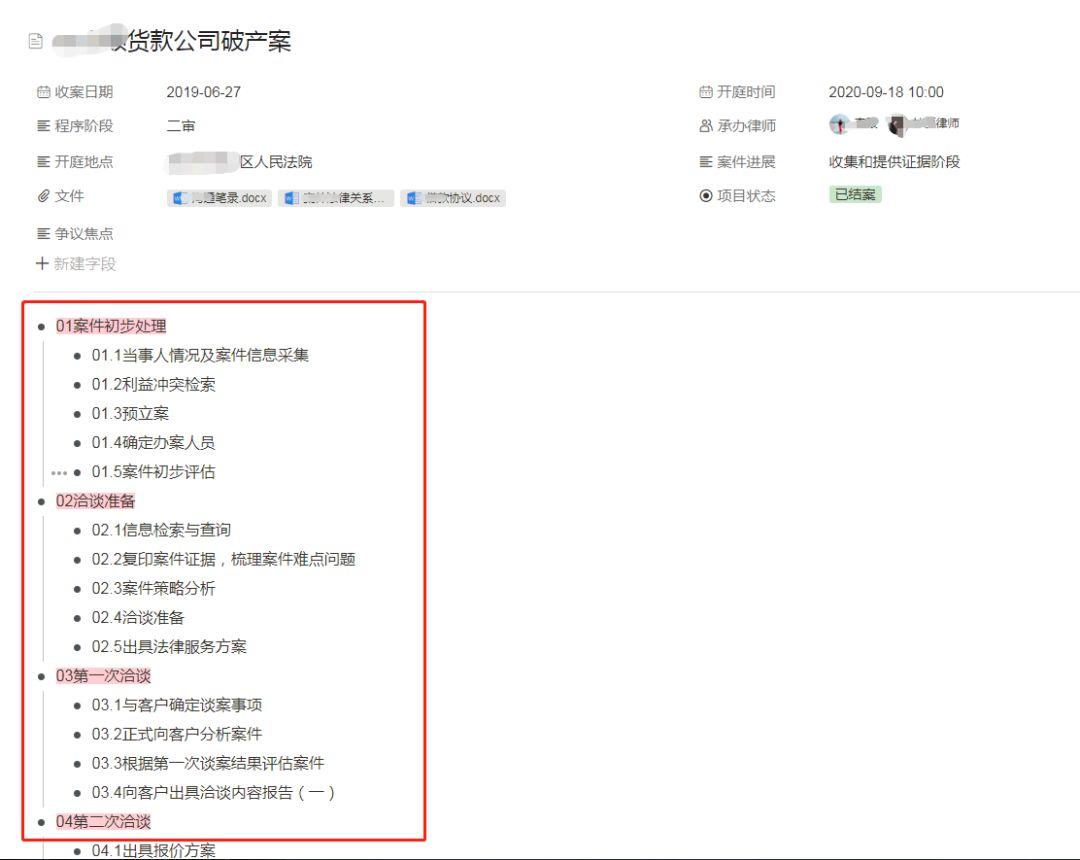Edit the 开庭时间 value 2020-09-18 10:00

point(886,92)
